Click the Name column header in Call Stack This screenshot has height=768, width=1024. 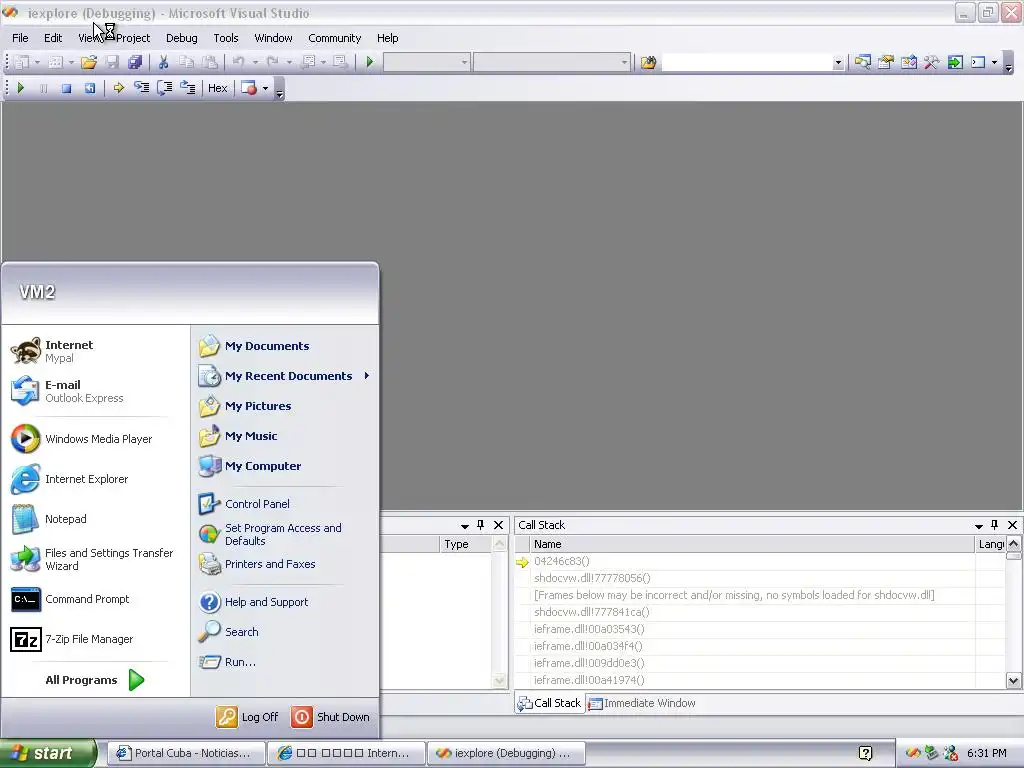(752, 544)
